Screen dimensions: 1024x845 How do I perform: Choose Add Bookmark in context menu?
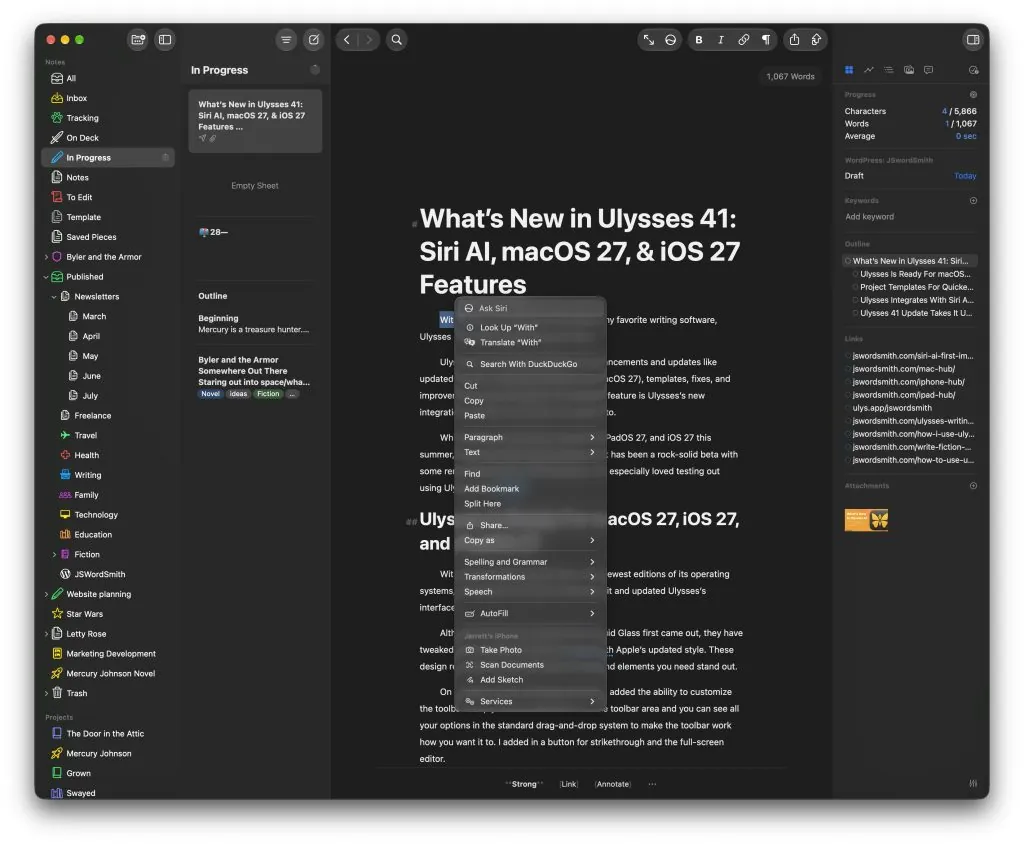(x=530, y=488)
